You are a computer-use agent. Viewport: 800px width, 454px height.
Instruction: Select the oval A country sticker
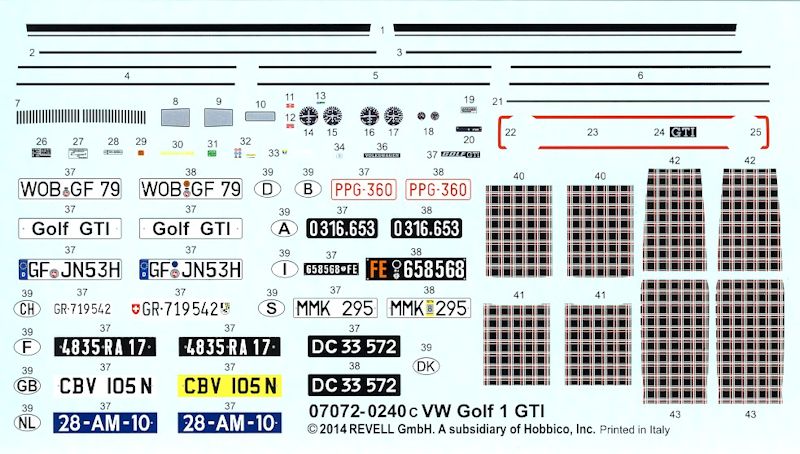[x=284, y=227]
